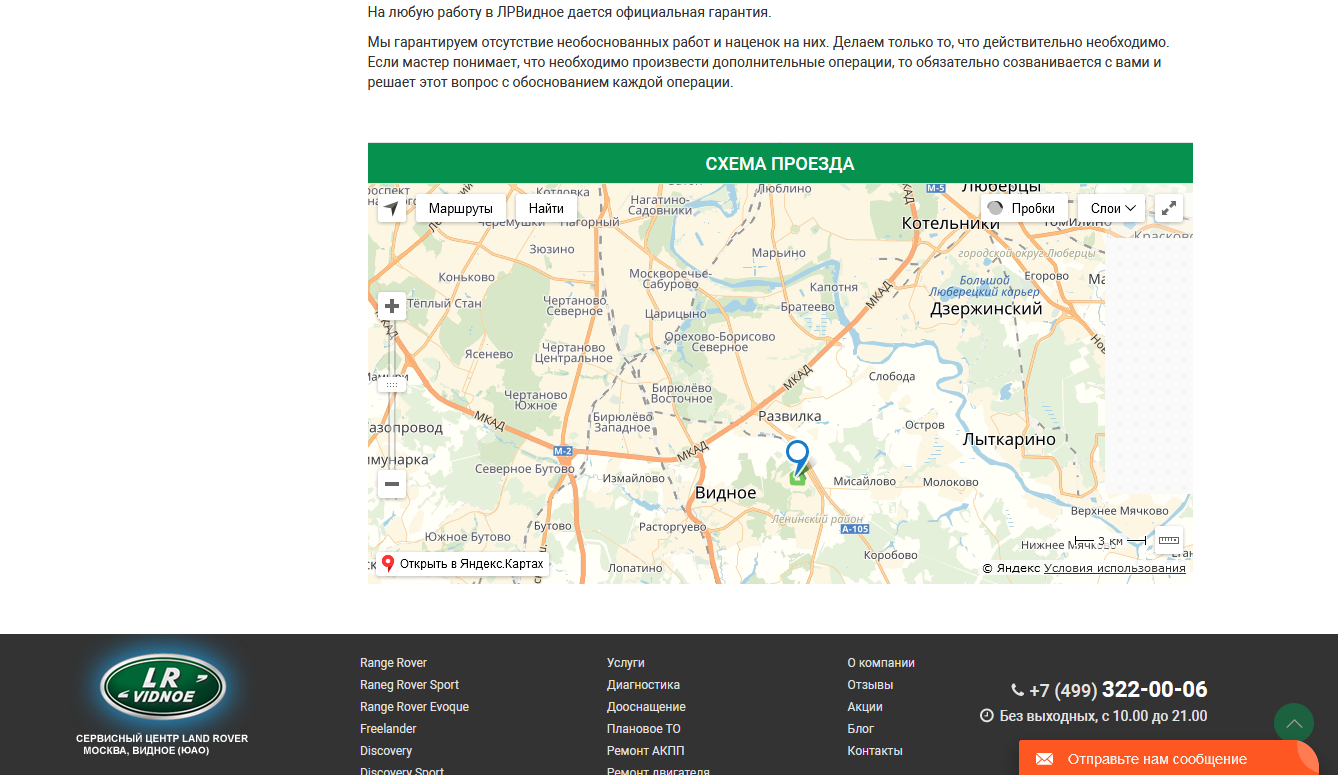Image resolution: width=1338 pixels, height=775 pixels.
Task: Open the Контакты footer link
Action: 875,751
